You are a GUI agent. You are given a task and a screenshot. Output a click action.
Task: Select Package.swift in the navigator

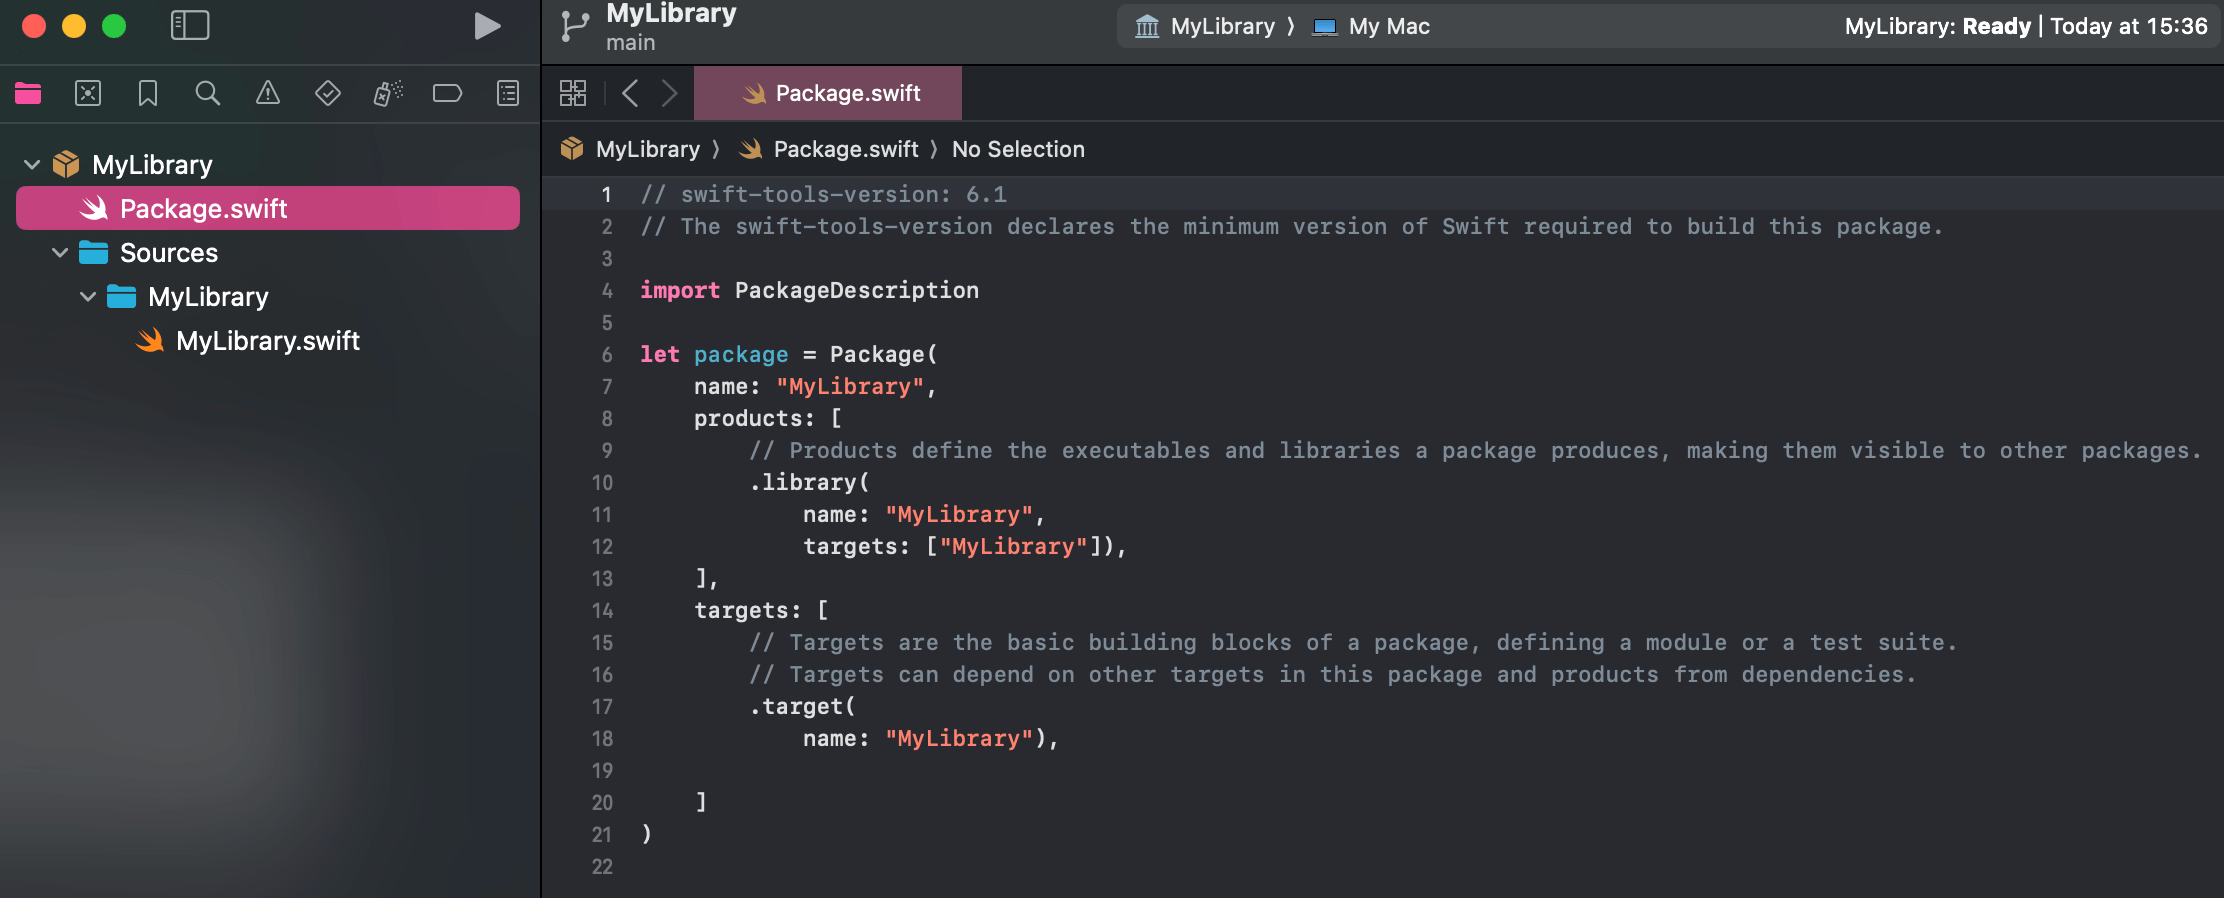(268, 208)
